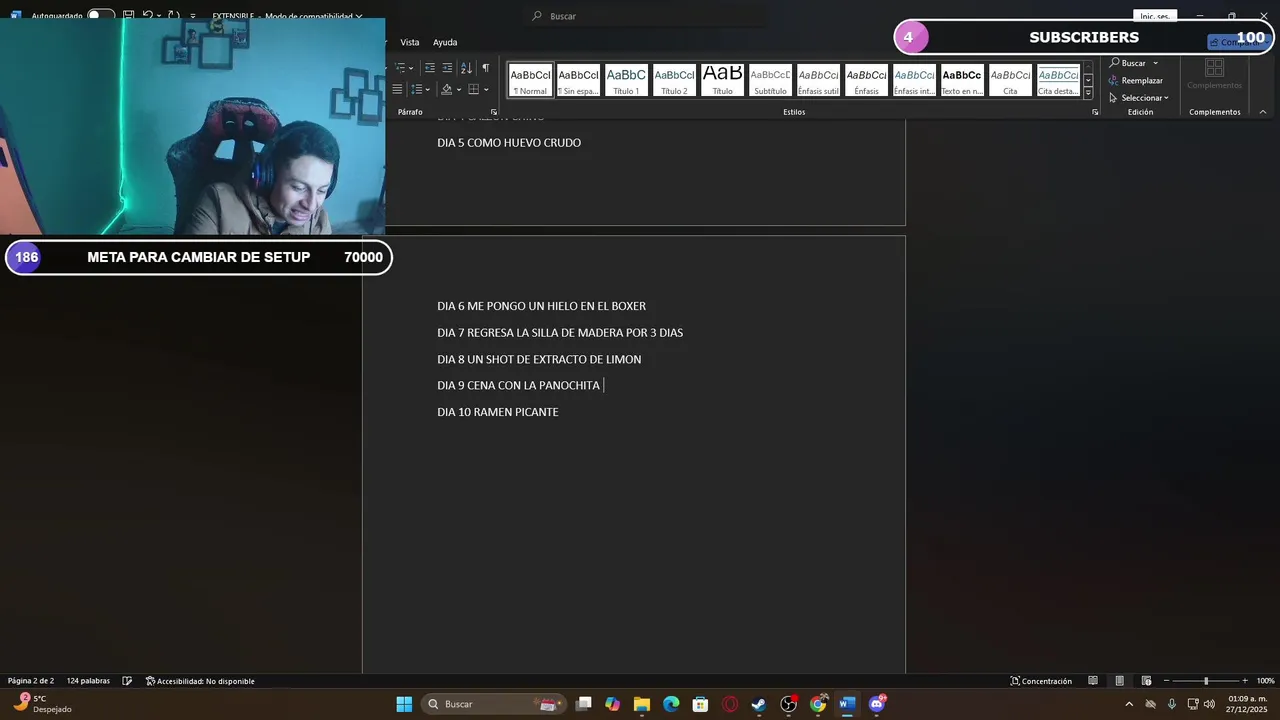The image size is (1280, 720).
Task: Apply the Título 2 style
Action: 674,80
